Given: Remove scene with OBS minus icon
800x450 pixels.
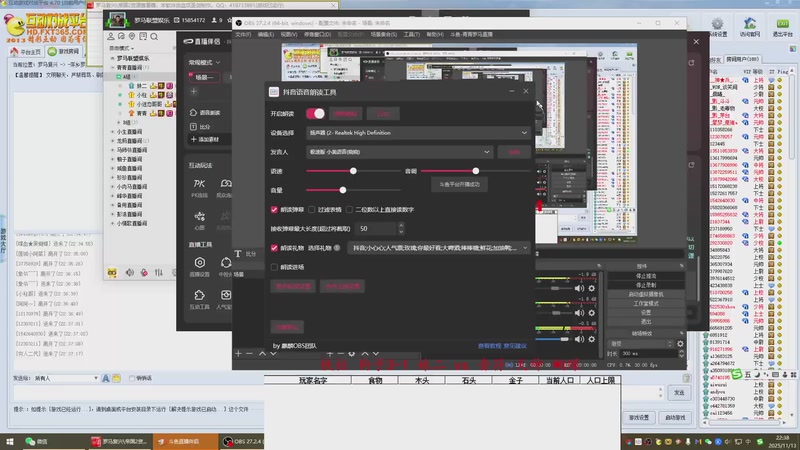Looking at the screenshot, I should [x=249, y=354].
